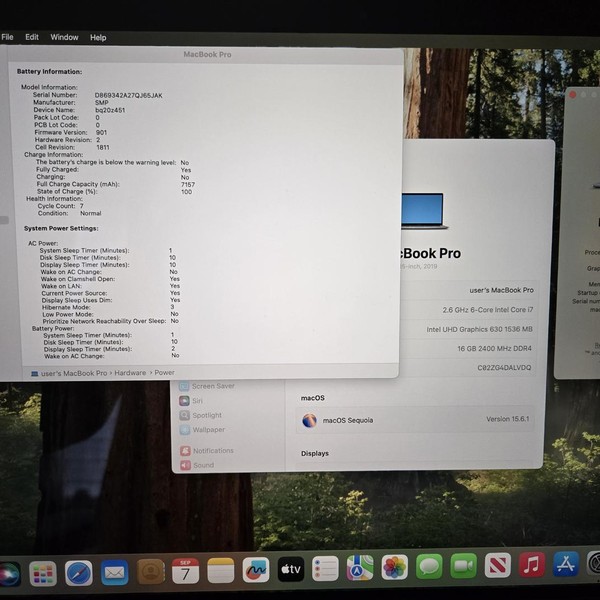Open Messages from the Dock

pyautogui.click(x=429, y=566)
